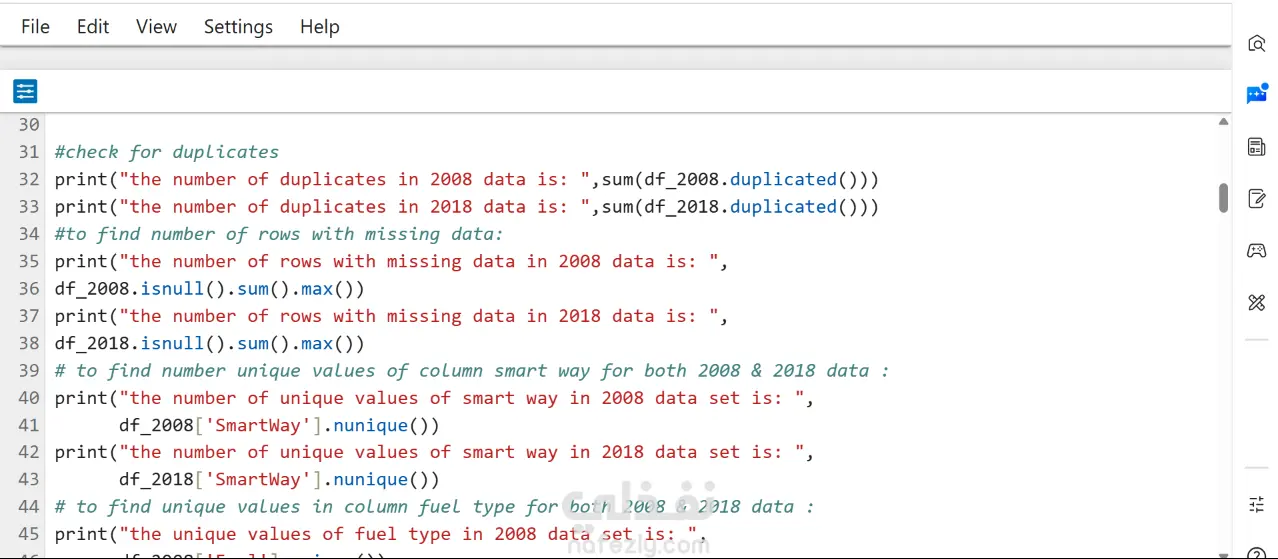The height and width of the screenshot is (559, 1278).
Task: Open the Edit menu
Action: click(x=93, y=27)
